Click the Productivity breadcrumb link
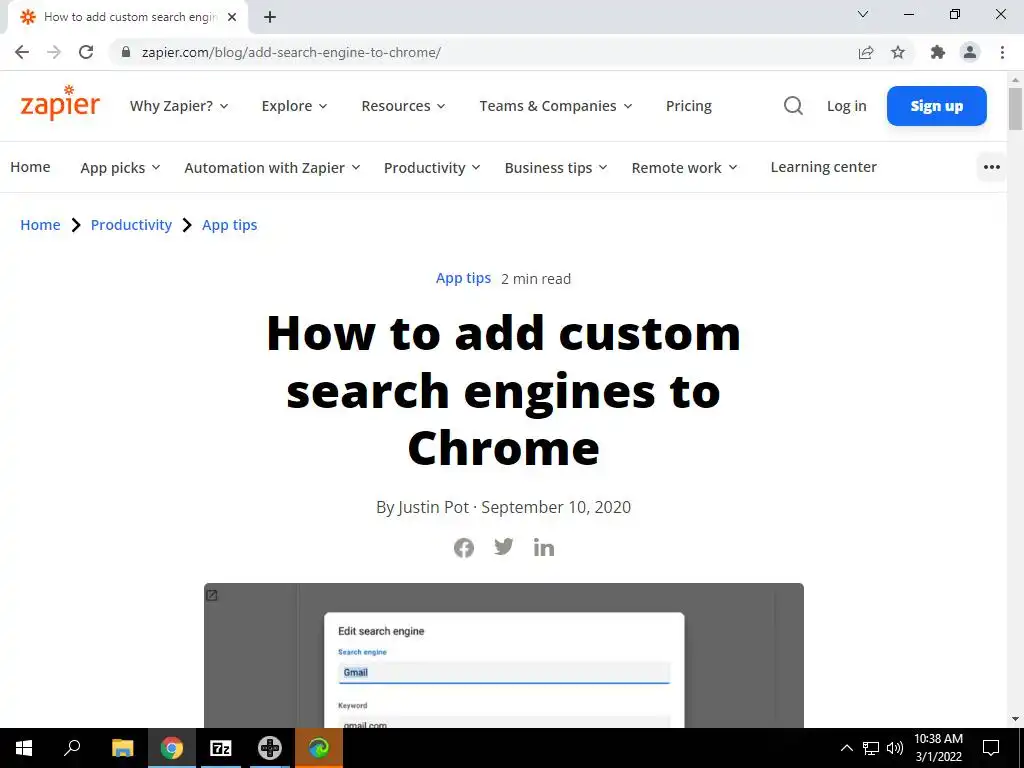This screenshot has width=1024, height=768. pyautogui.click(x=131, y=225)
